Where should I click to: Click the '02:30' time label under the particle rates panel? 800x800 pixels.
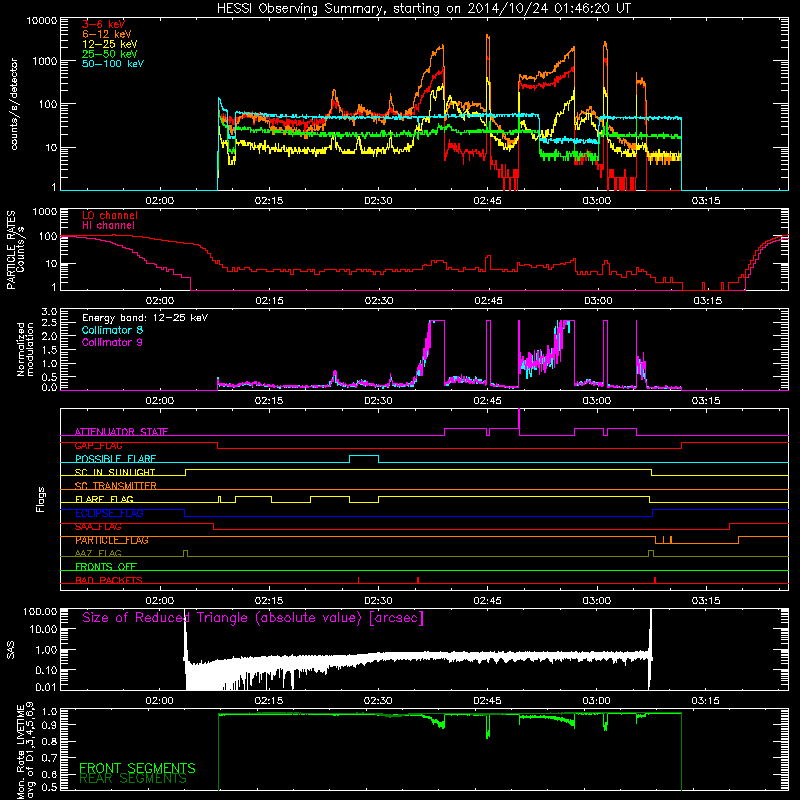click(379, 301)
